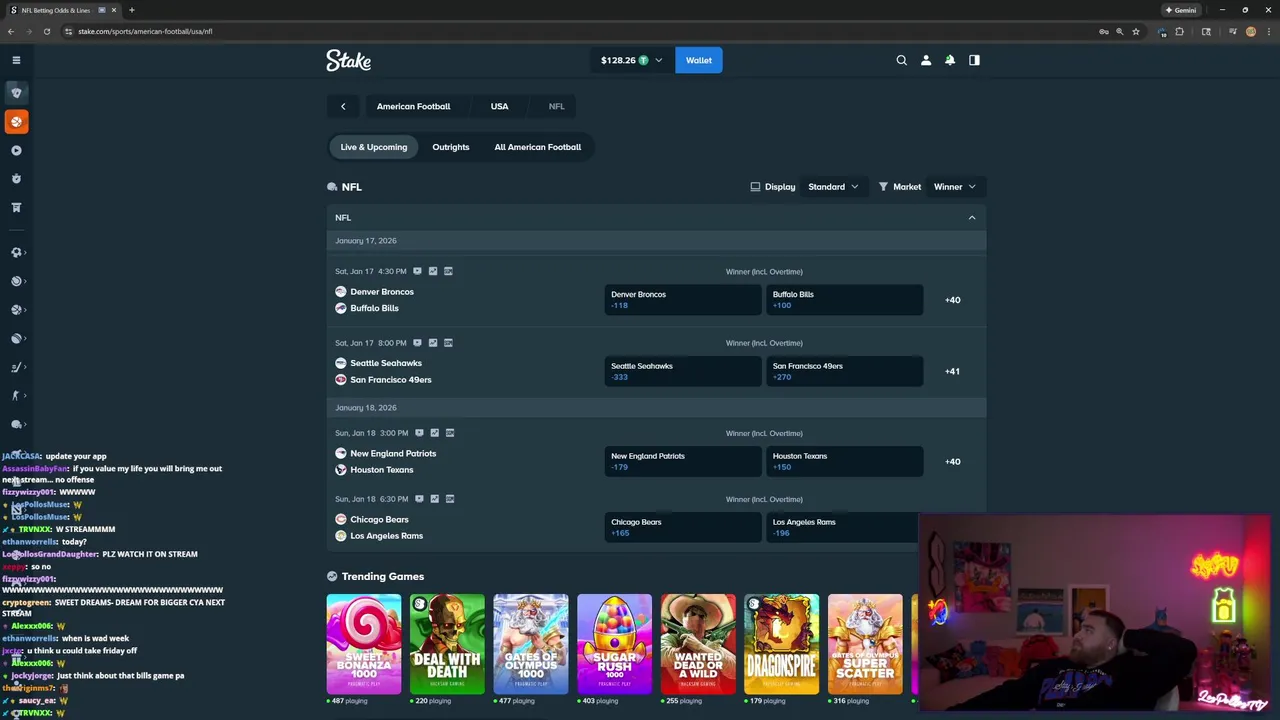Viewport: 1280px width, 720px height.
Task: Bet on San Francisco 49ers +270
Action: click(x=844, y=371)
